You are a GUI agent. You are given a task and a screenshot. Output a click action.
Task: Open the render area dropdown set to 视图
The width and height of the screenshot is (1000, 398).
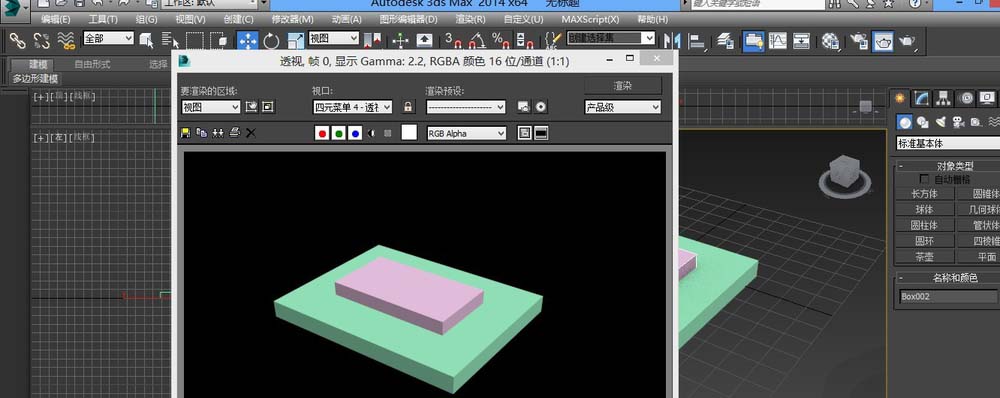[x=210, y=107]
